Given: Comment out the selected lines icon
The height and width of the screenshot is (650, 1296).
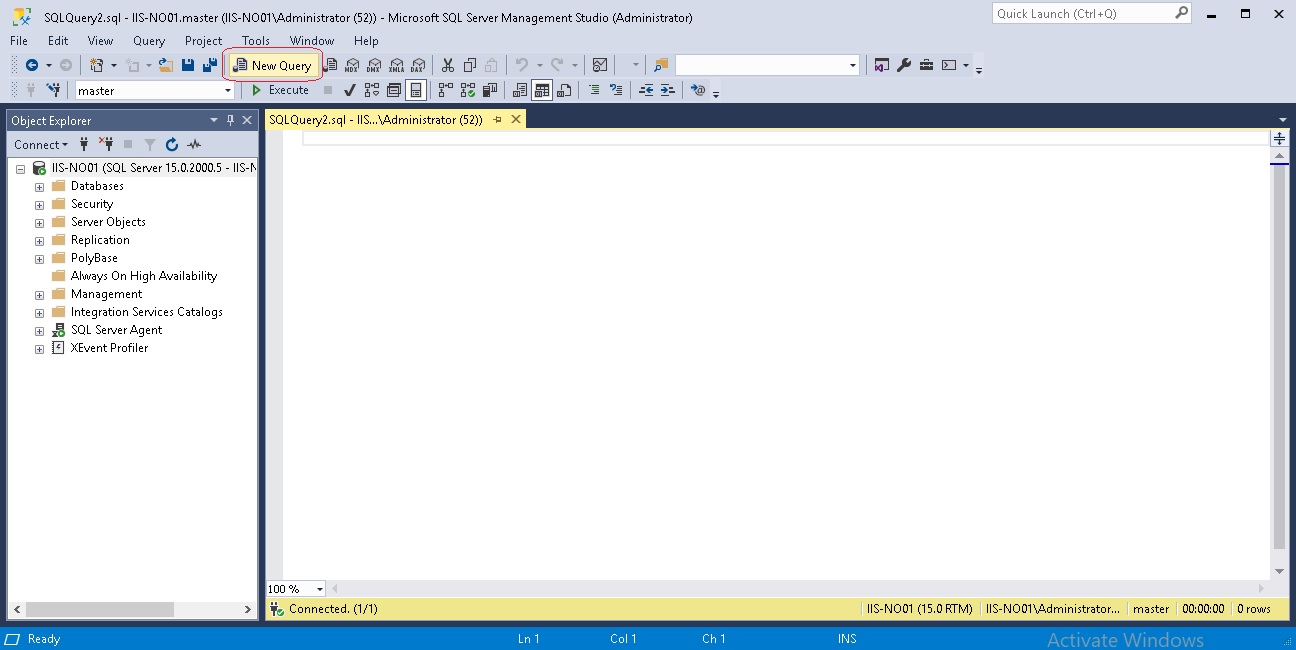Looking at the screenshot, I should click(593, 90).
